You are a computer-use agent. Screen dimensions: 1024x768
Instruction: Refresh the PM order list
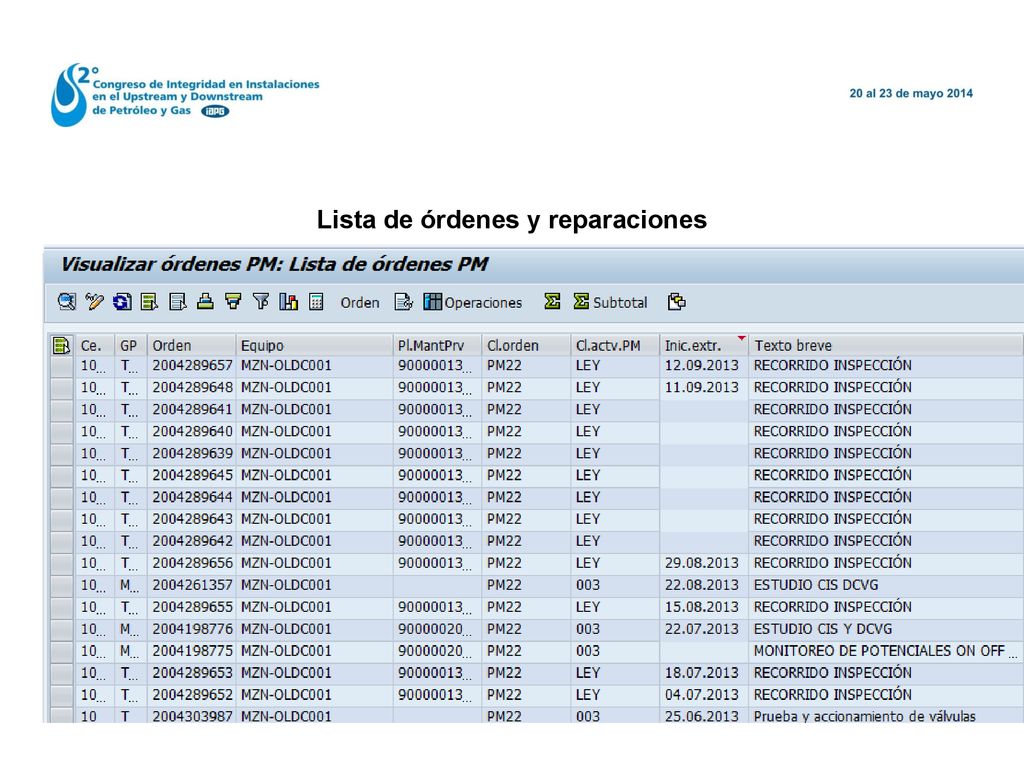[x=122, y=302]
